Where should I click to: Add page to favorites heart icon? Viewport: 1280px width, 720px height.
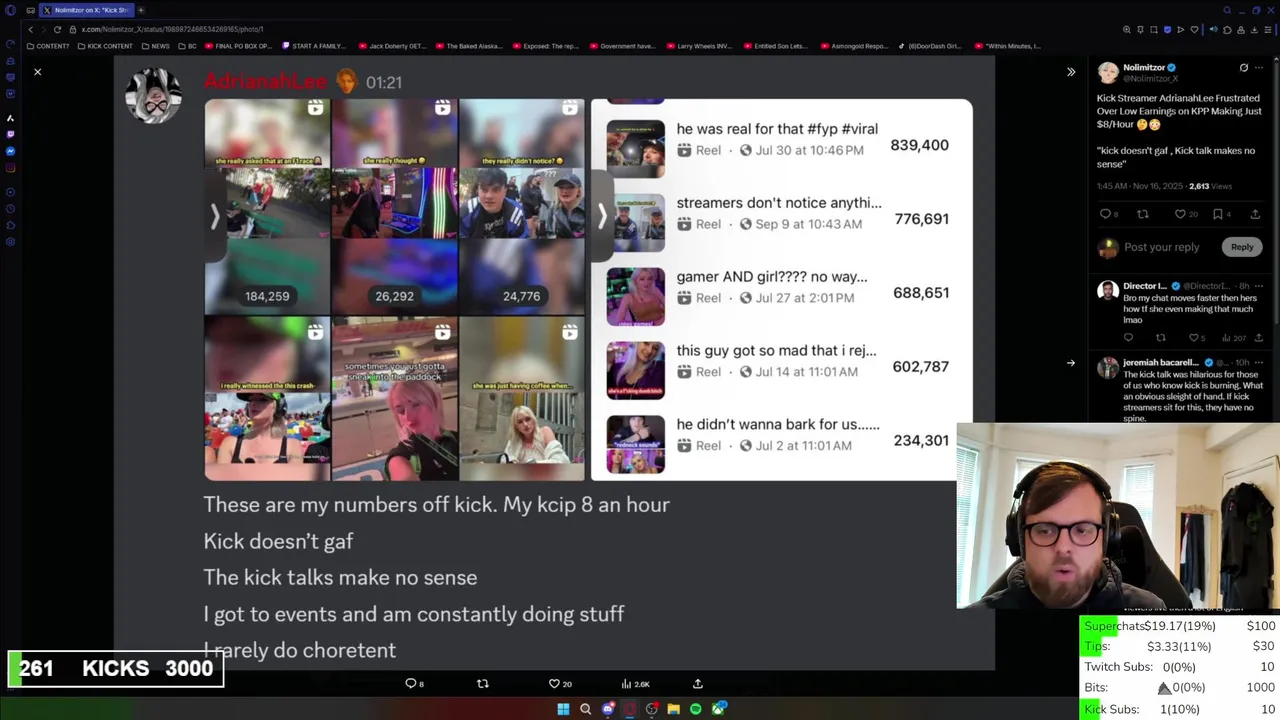tap(1194, 30)
